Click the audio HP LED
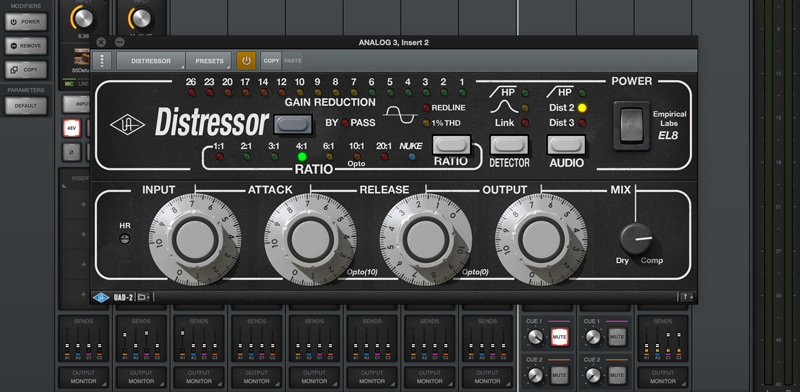 pos(582,93)
